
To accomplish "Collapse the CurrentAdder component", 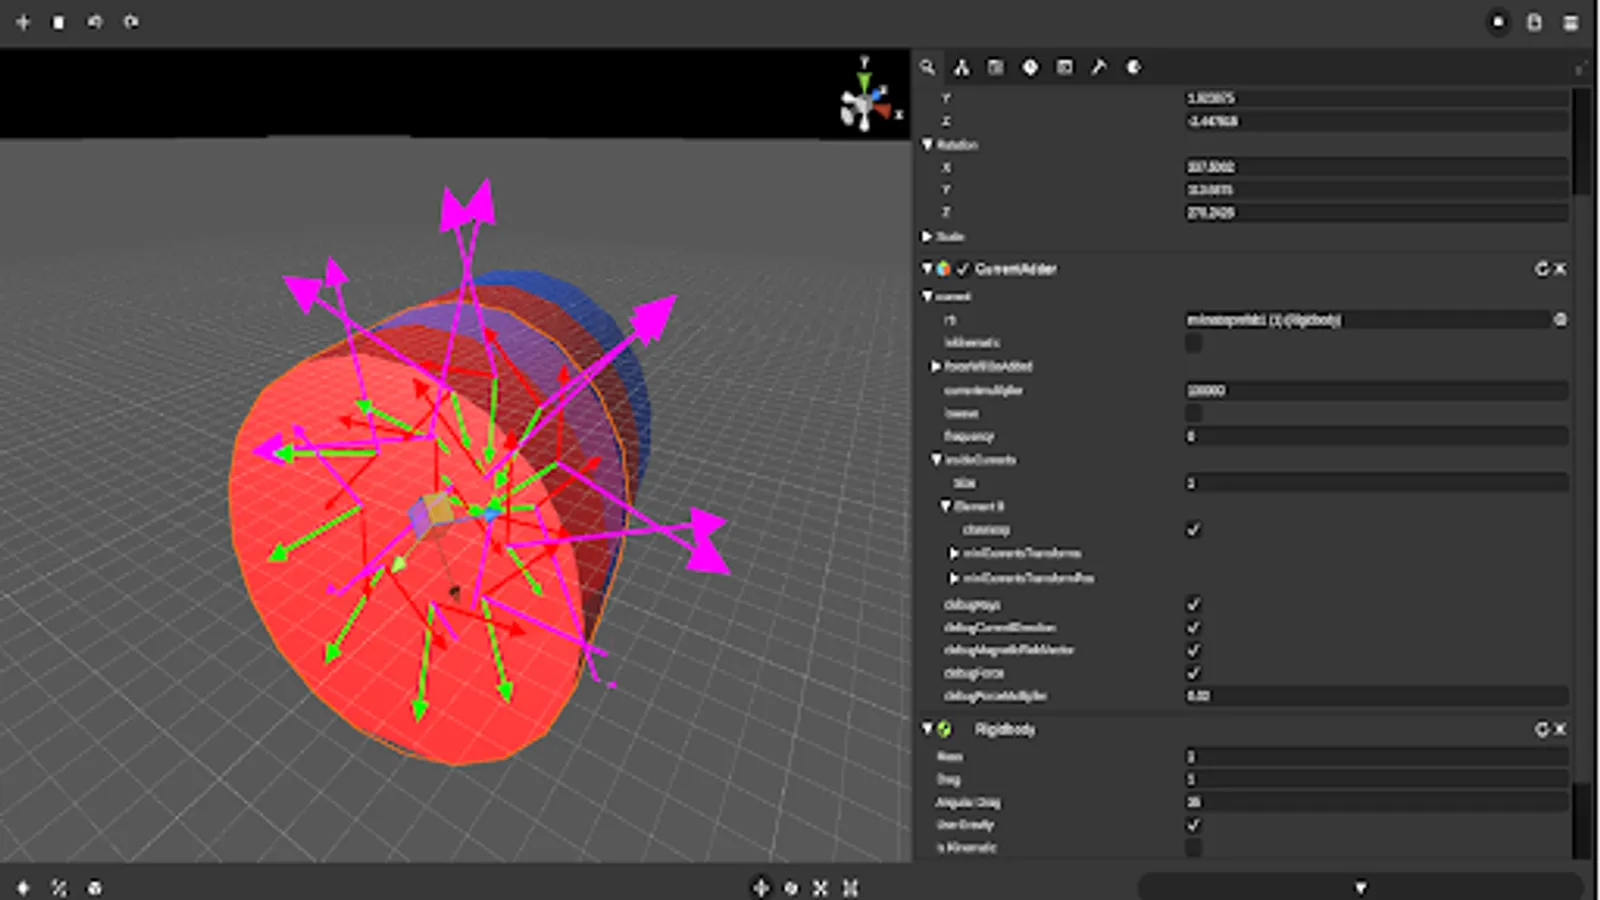I will click(x=927, y=269).
